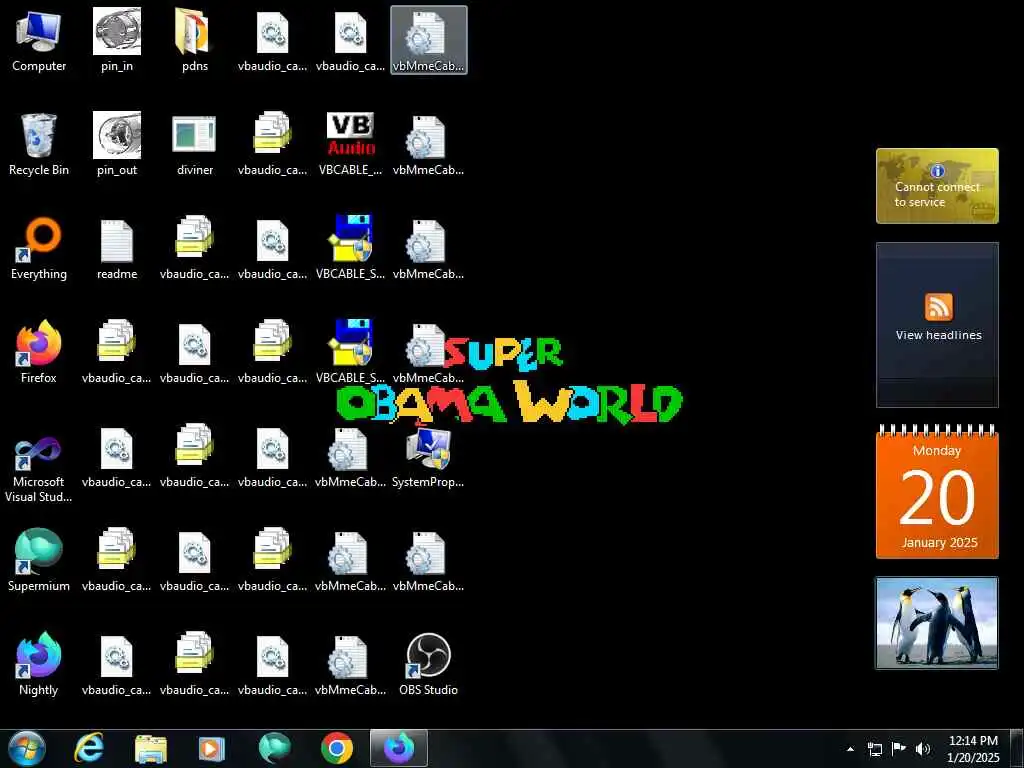Click the weather gadget 'Cannot connect to service'
Screen dimensions: 1024x768
point(937,186)
